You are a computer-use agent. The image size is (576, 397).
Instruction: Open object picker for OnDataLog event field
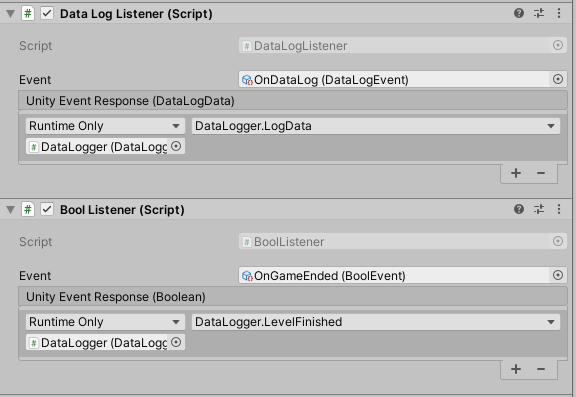click(x=558, y=79)
